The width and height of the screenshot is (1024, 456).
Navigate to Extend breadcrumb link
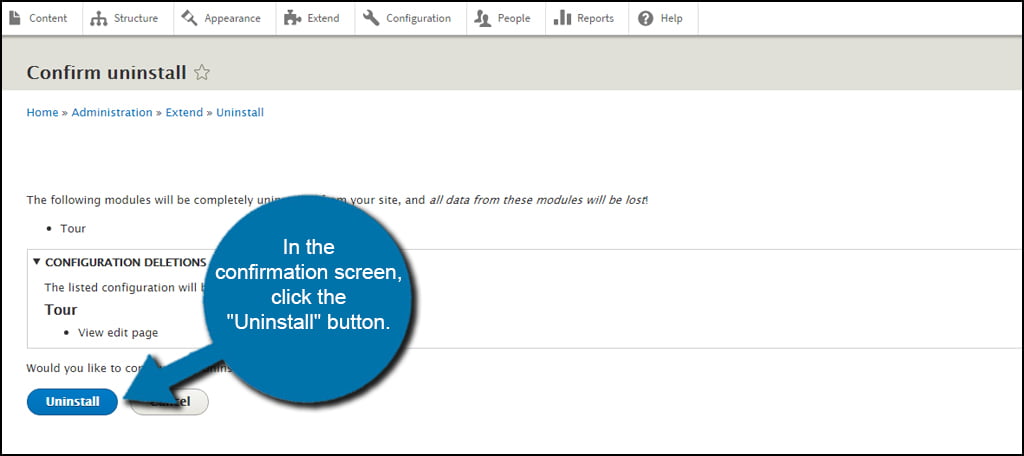click(x=184, y=113)
